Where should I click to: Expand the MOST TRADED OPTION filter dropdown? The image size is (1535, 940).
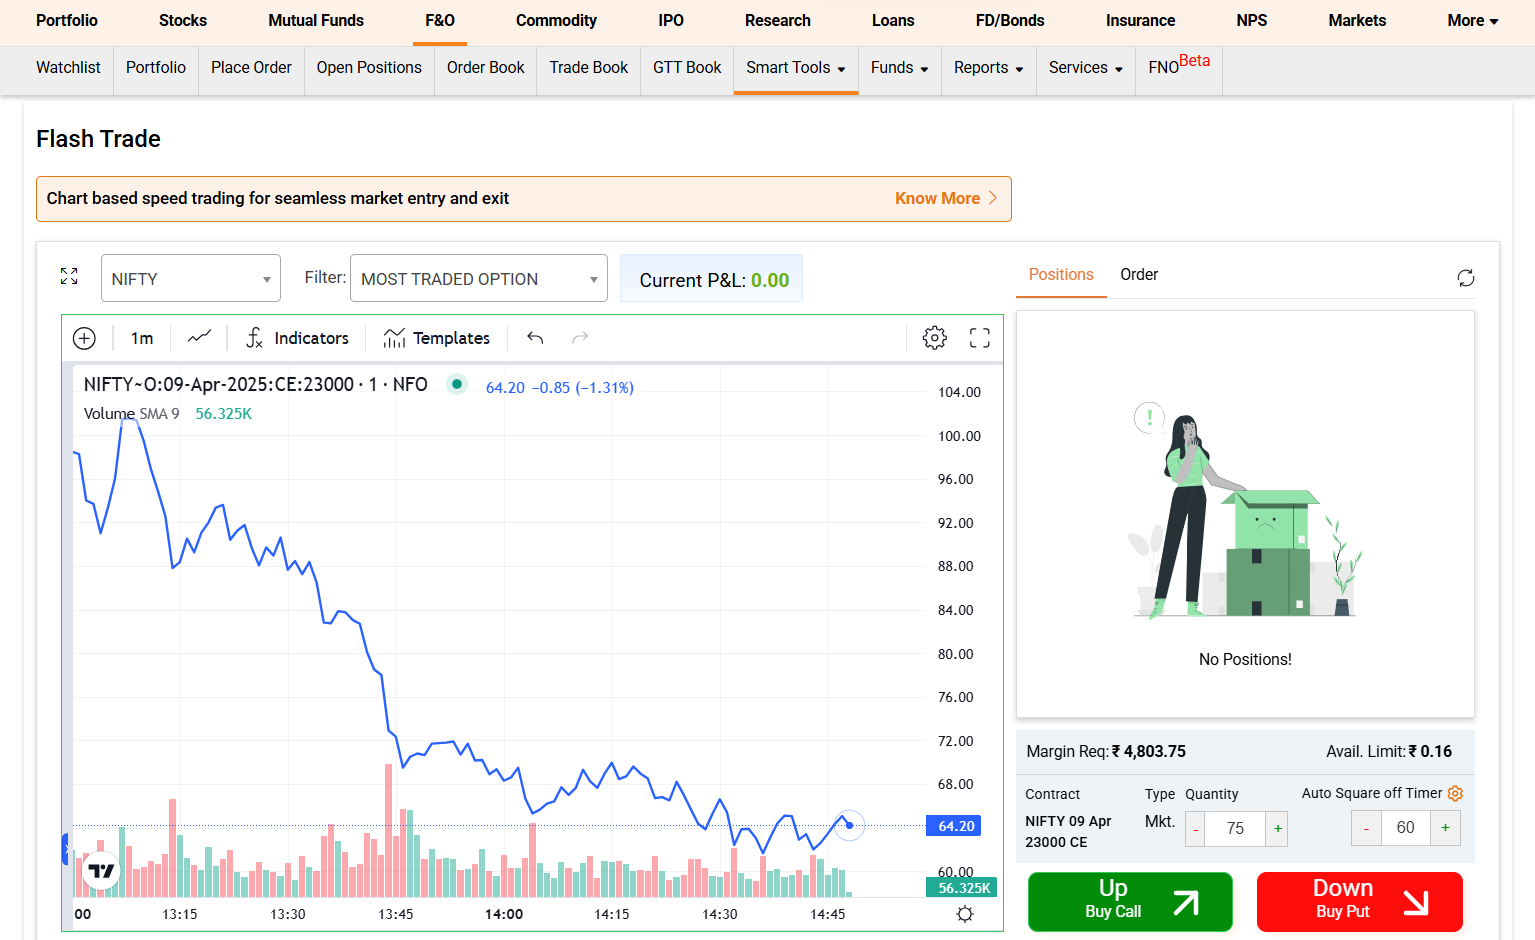[x=478, y=279]
